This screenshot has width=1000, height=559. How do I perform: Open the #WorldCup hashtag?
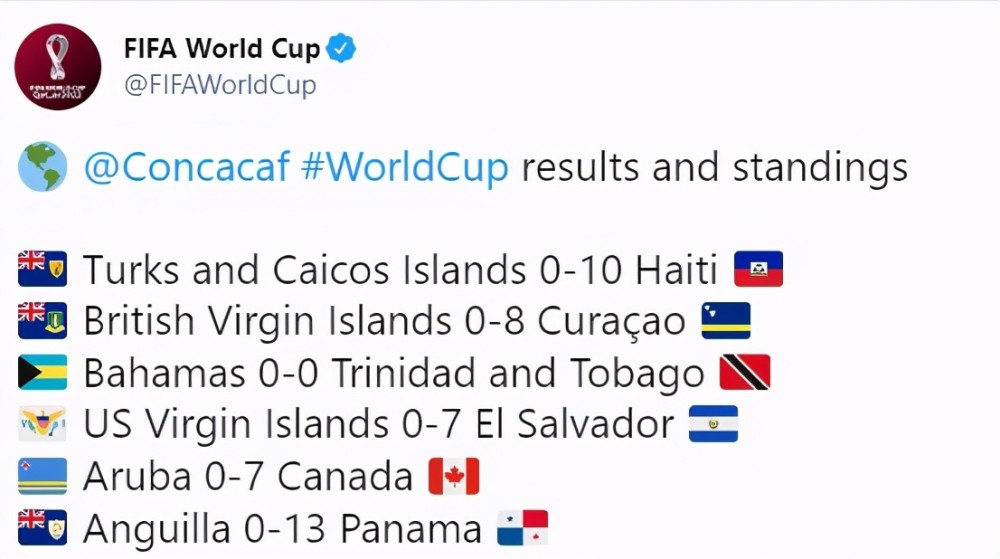(405, 167)
